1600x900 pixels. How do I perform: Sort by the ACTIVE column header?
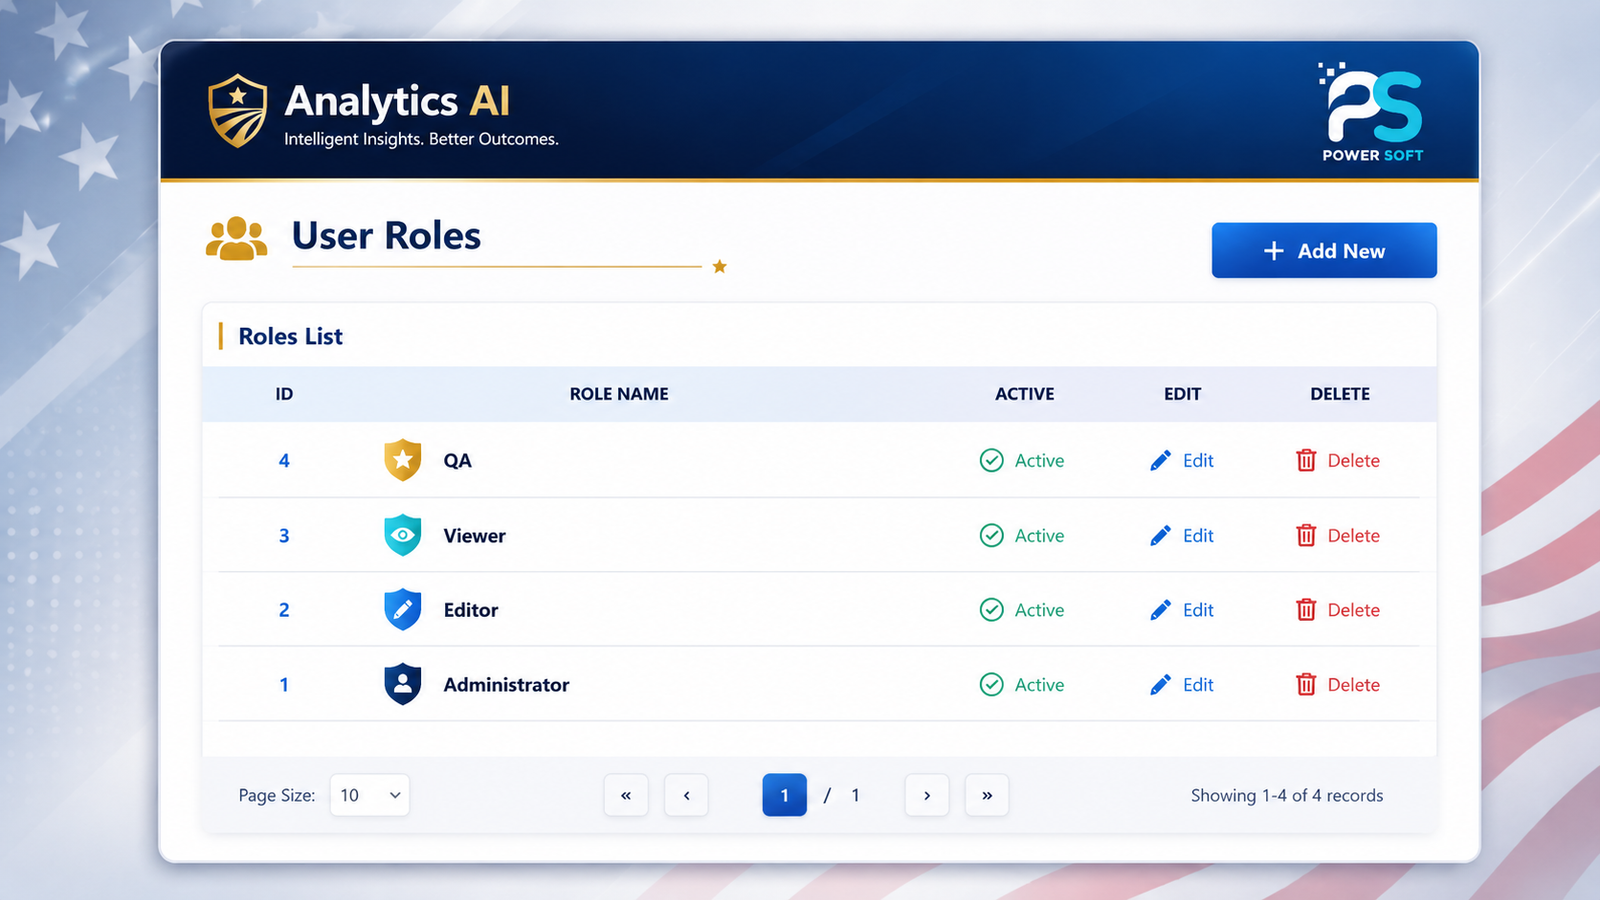point(1024,394)
